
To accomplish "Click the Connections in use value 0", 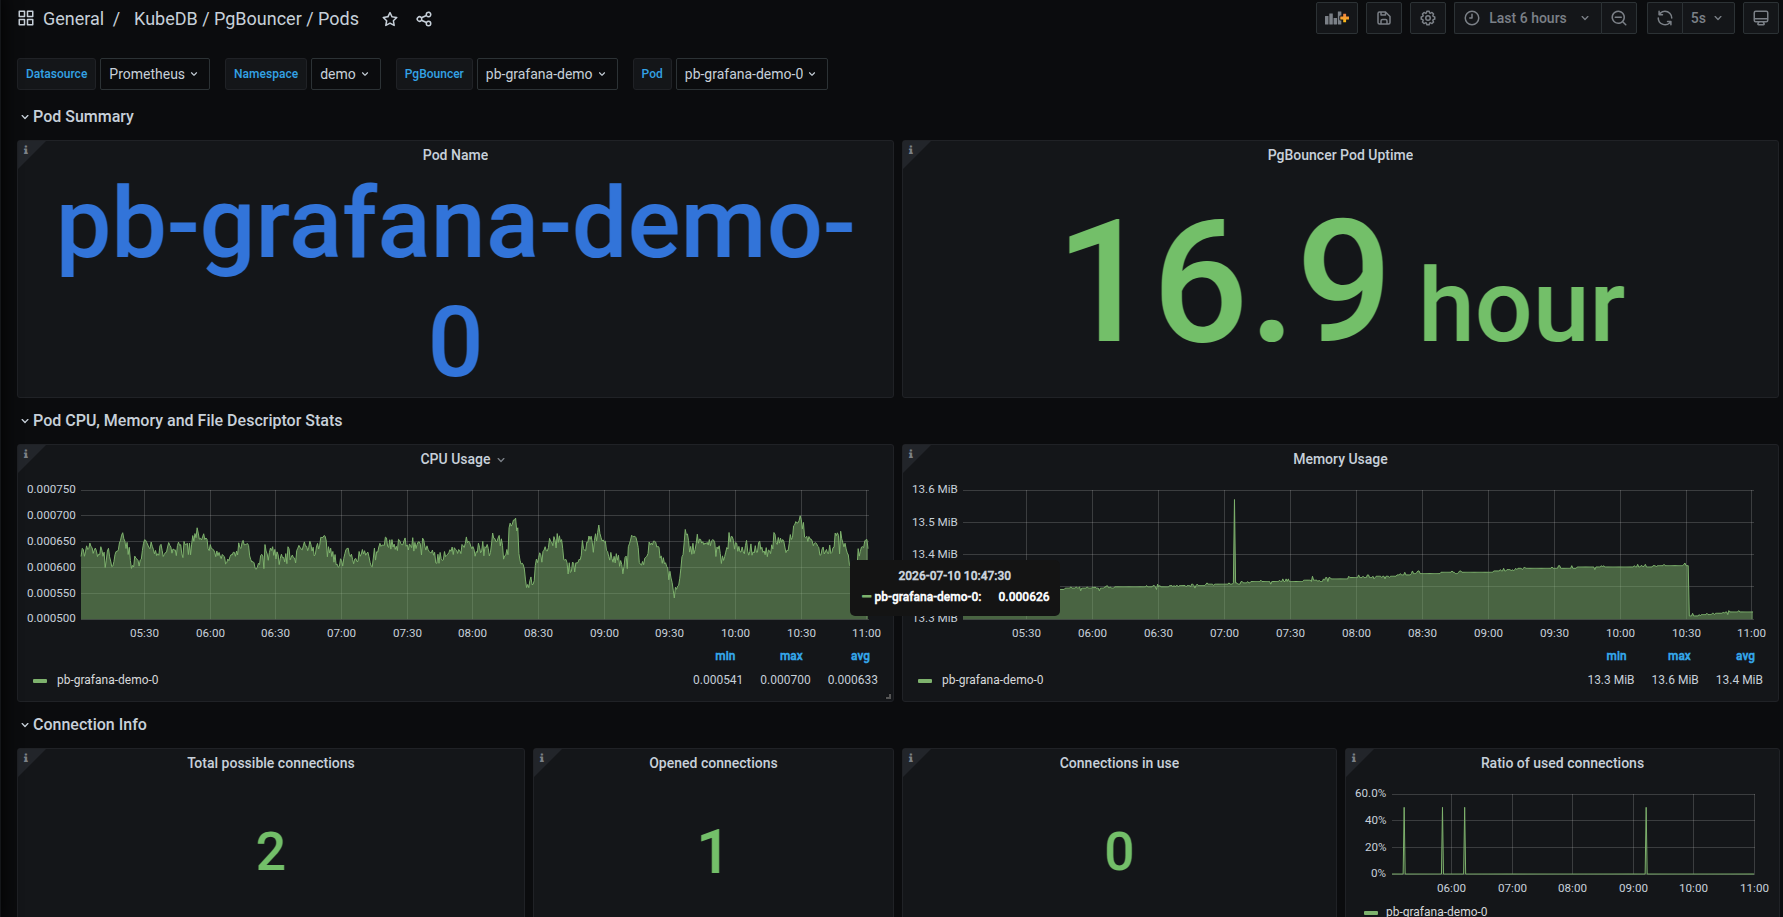I will click(x=1119, y=852).
